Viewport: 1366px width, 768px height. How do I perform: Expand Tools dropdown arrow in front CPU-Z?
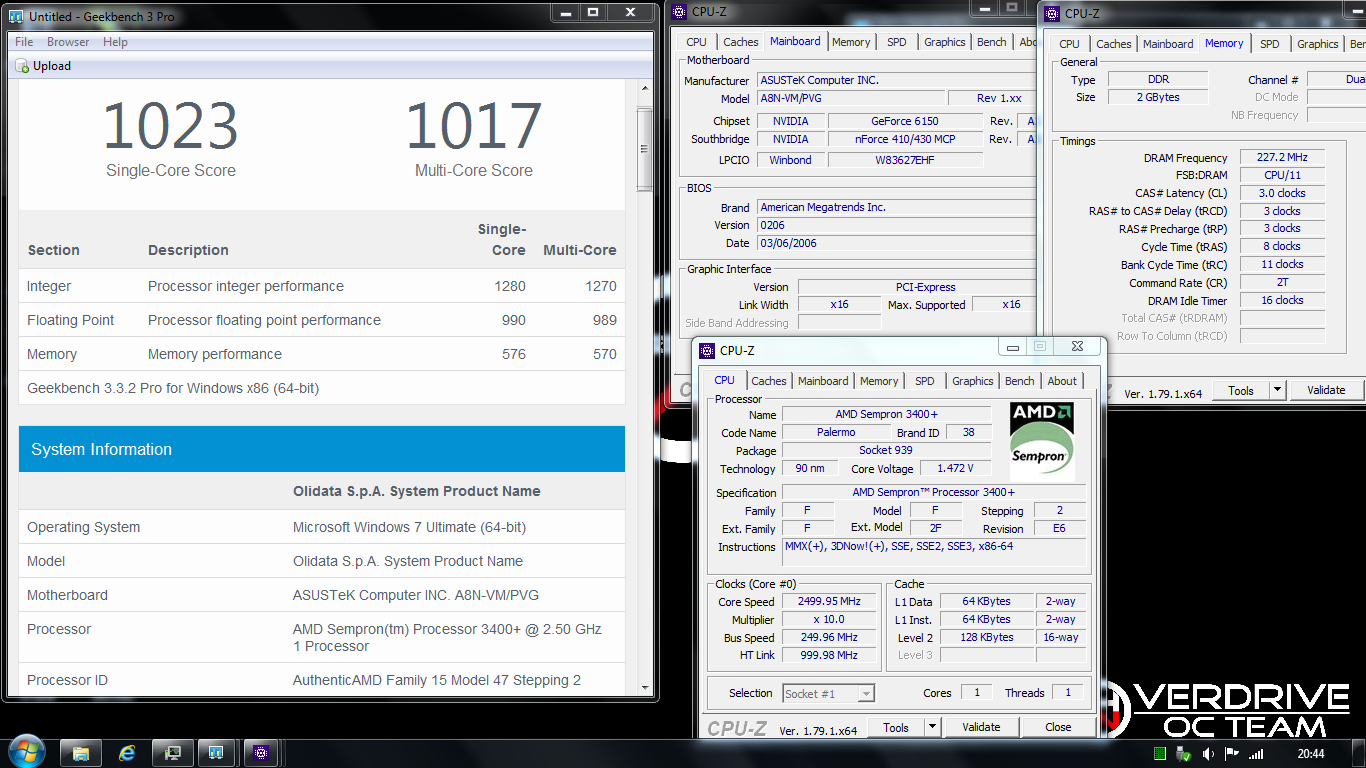tap(932, 727)
